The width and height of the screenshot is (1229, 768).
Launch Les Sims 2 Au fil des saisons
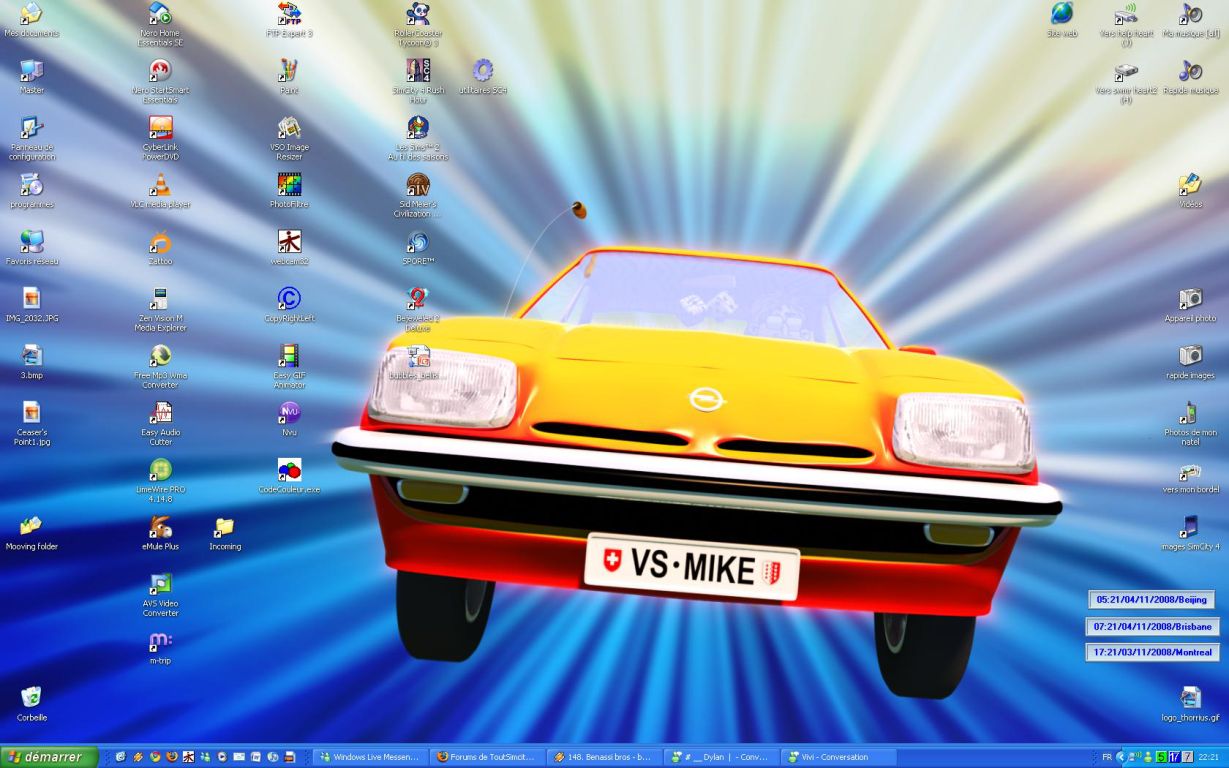(418, 128)
